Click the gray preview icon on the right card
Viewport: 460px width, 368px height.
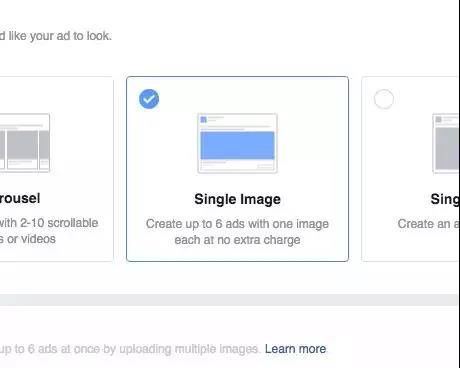tap(446, 143)
